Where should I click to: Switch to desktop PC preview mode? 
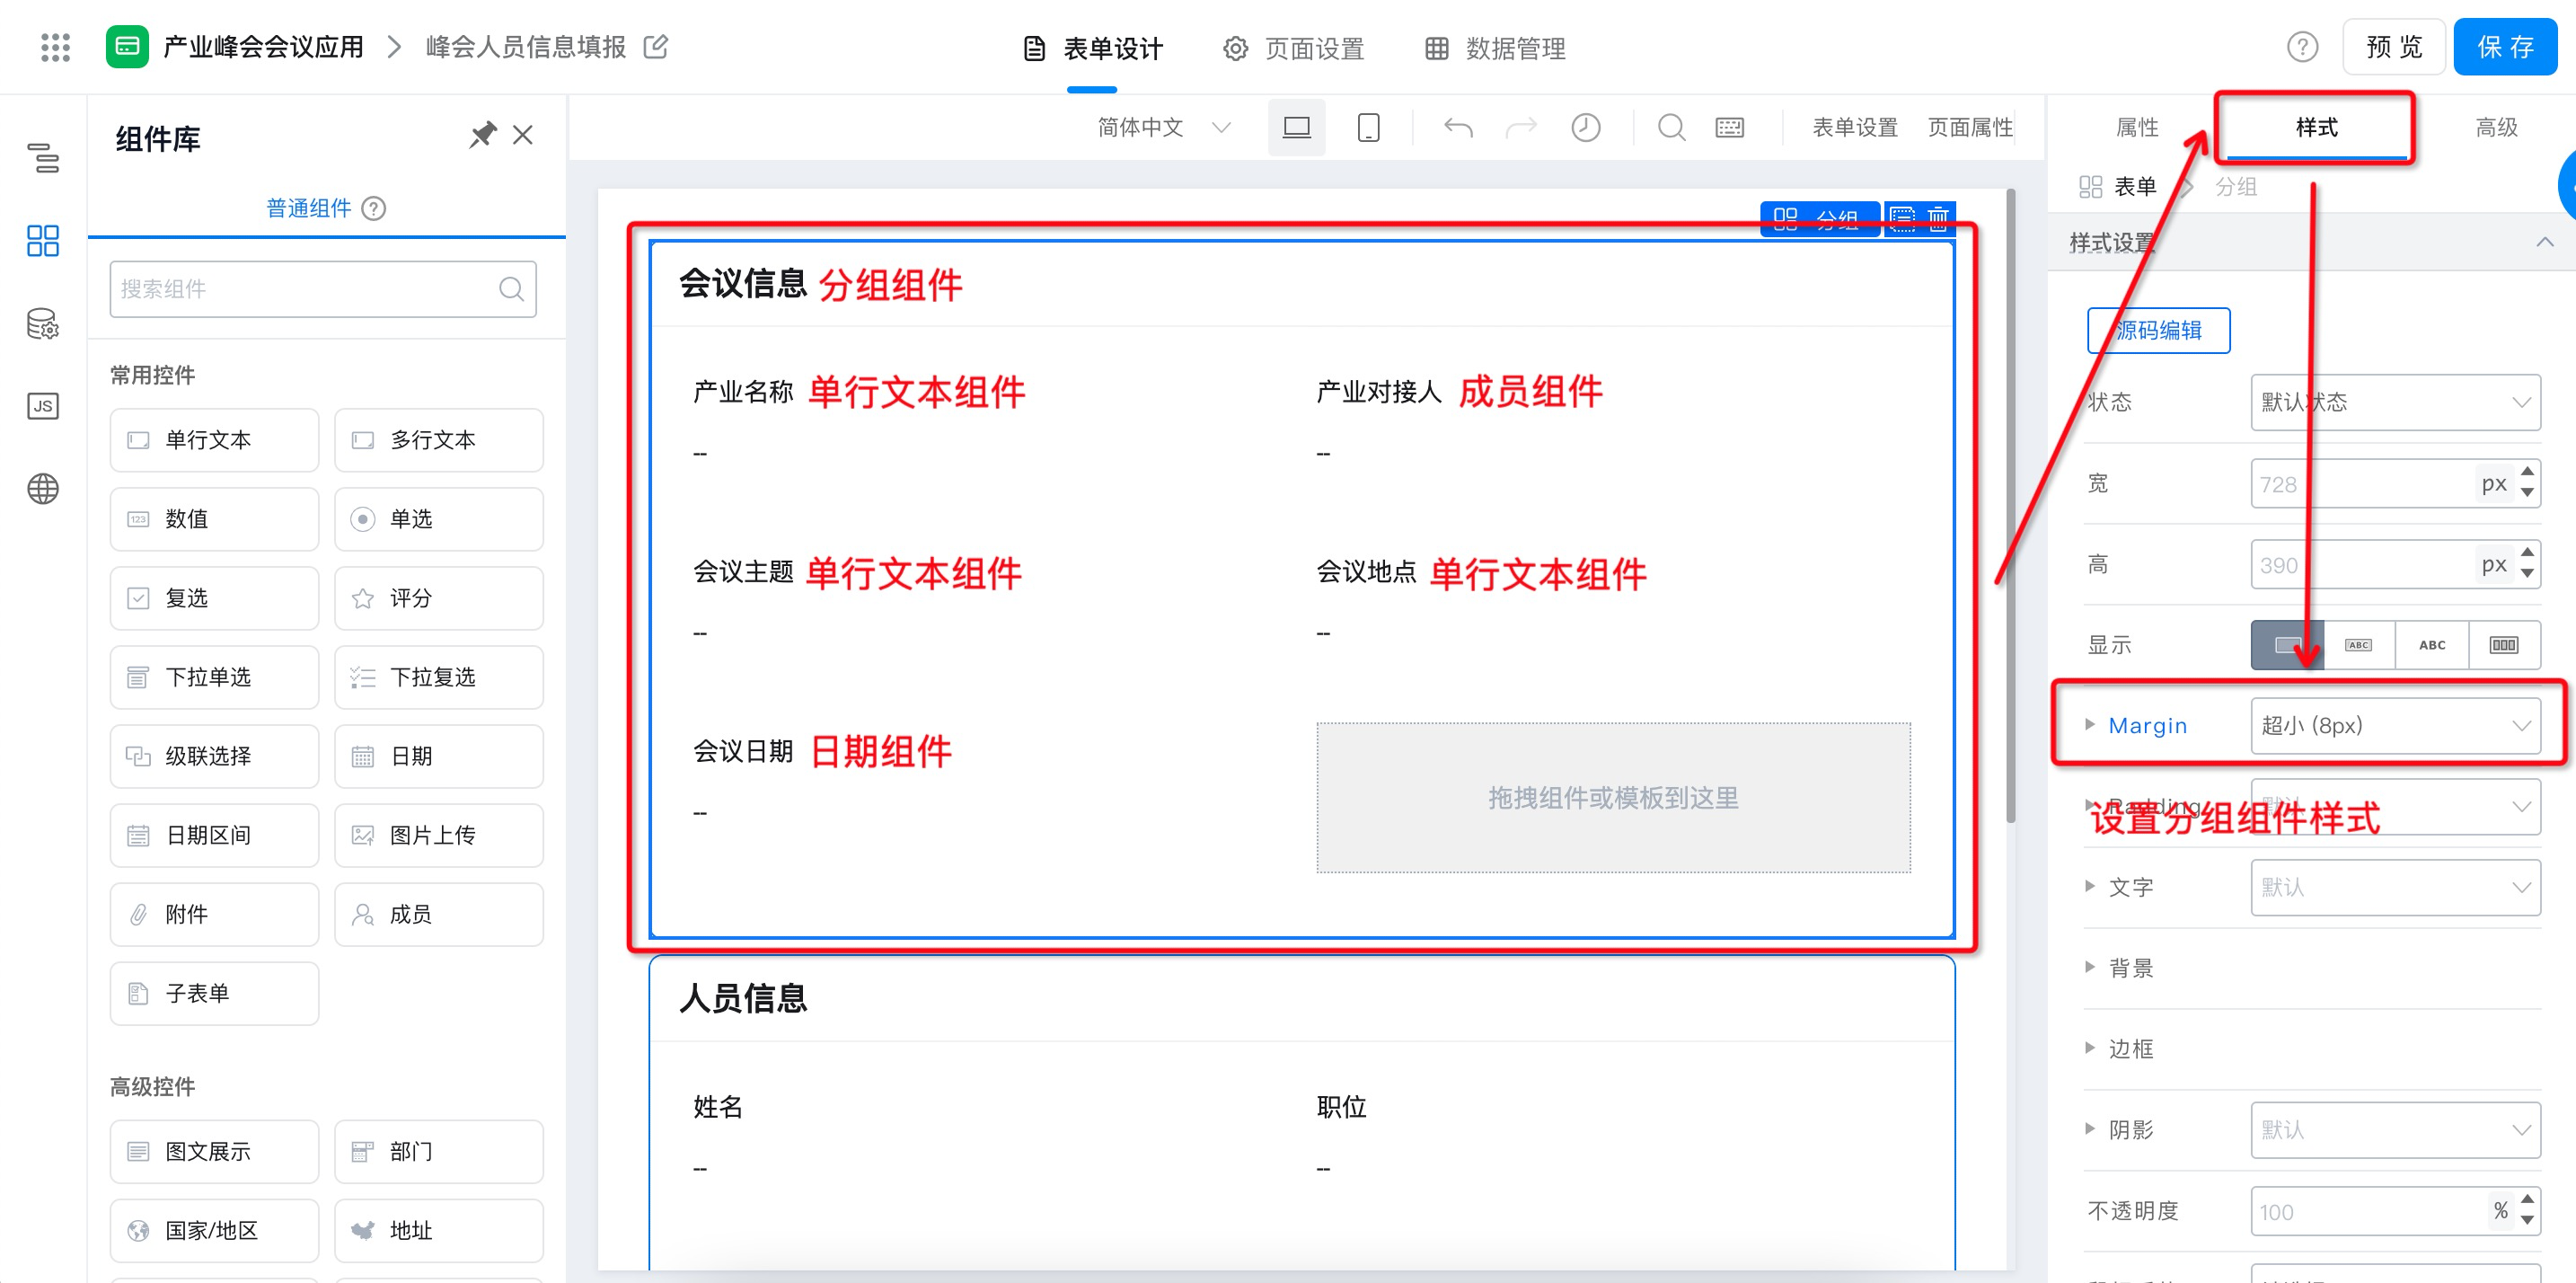click(1296, 128)
